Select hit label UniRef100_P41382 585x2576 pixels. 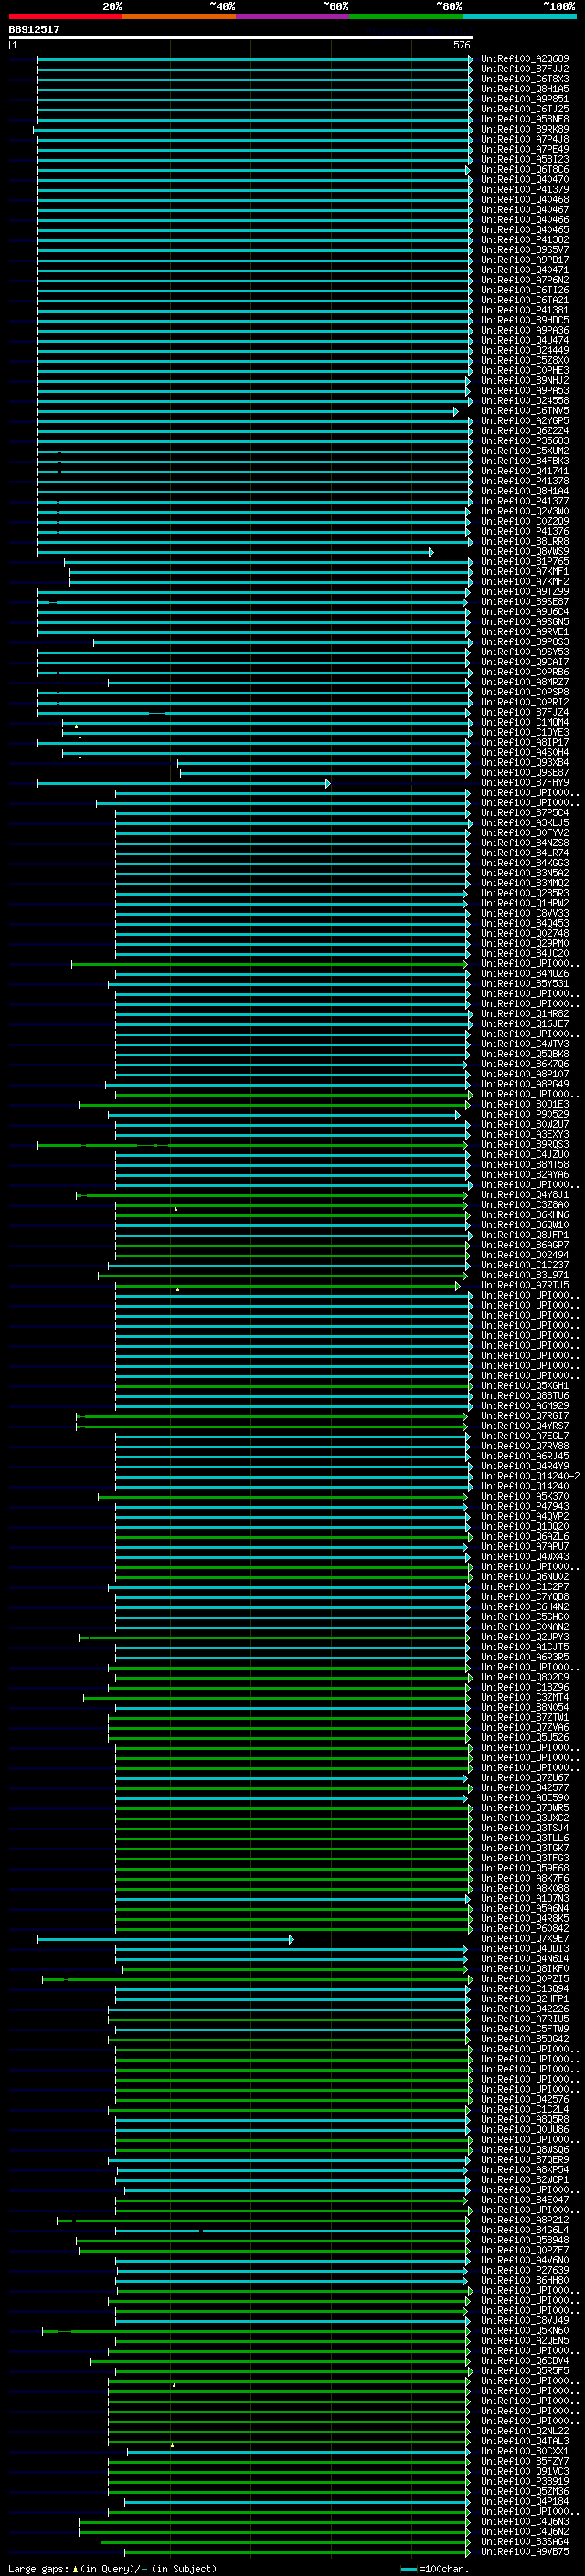(525, 240)
